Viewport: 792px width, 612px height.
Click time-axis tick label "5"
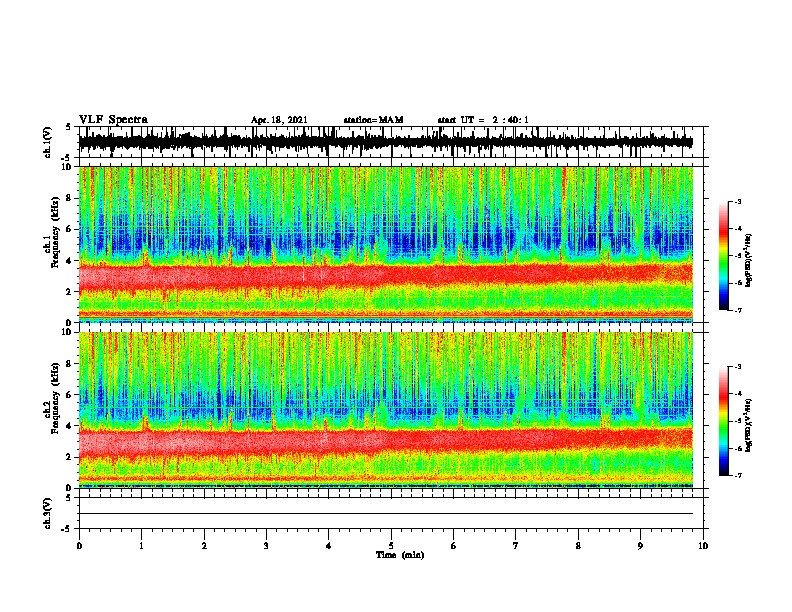coord(391,546)
